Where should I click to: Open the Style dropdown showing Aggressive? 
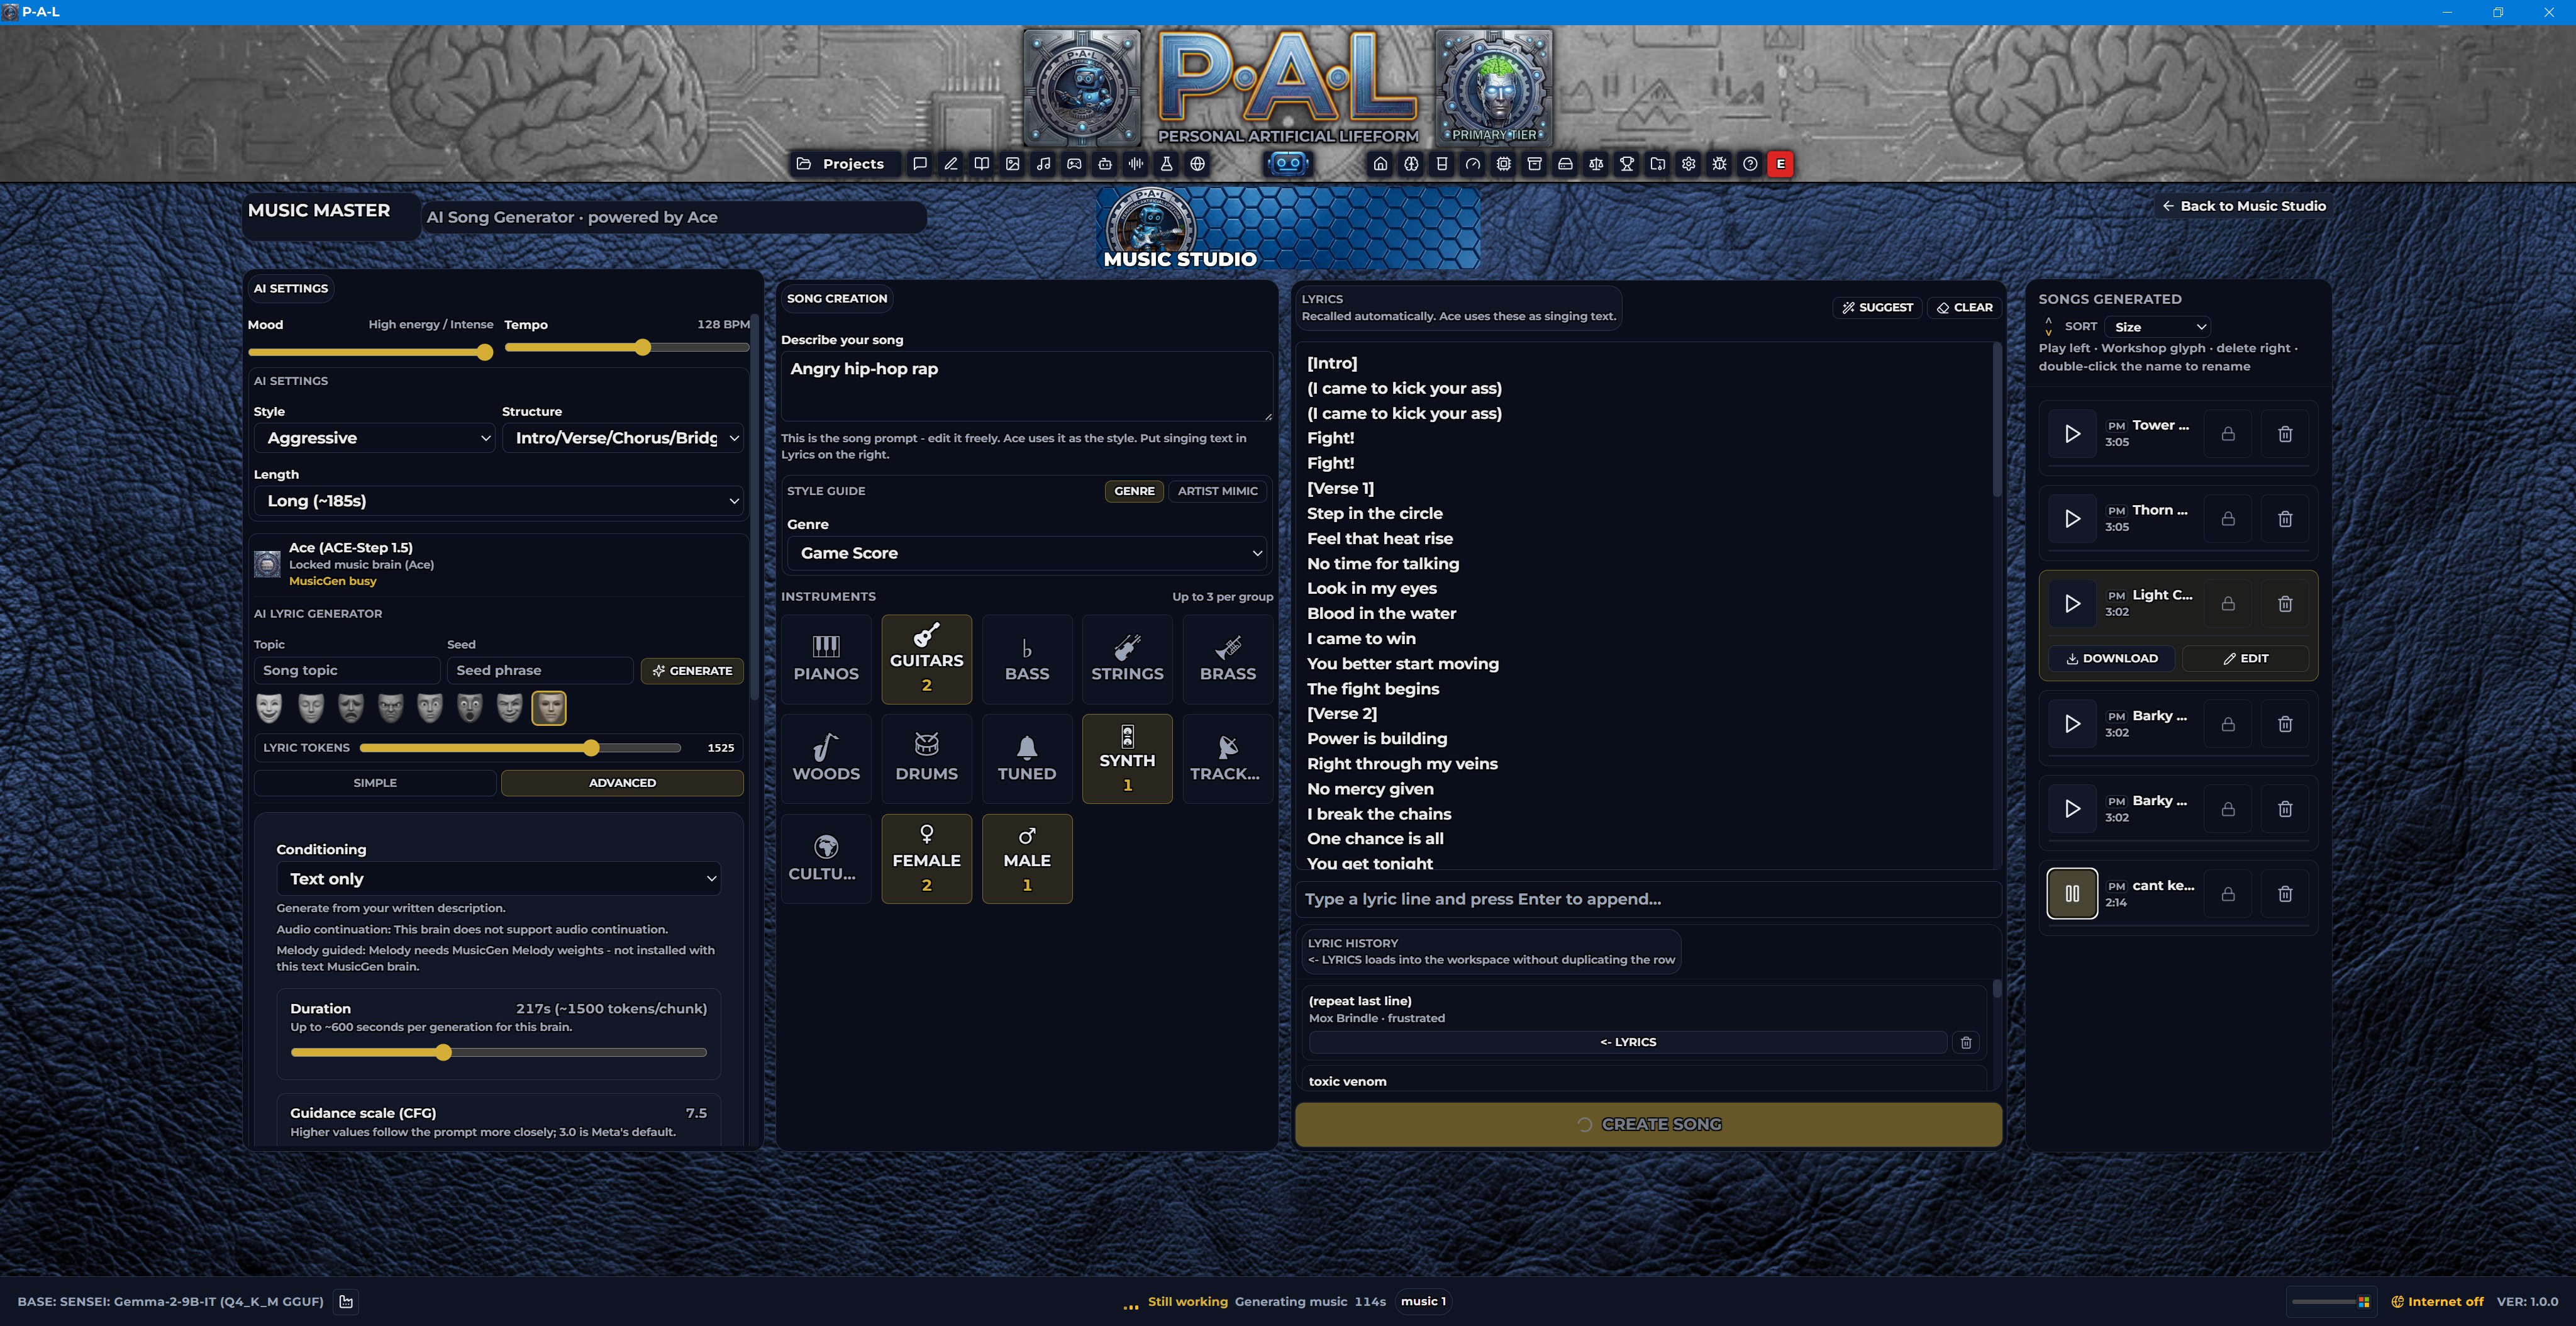click(x=374, y=438)
